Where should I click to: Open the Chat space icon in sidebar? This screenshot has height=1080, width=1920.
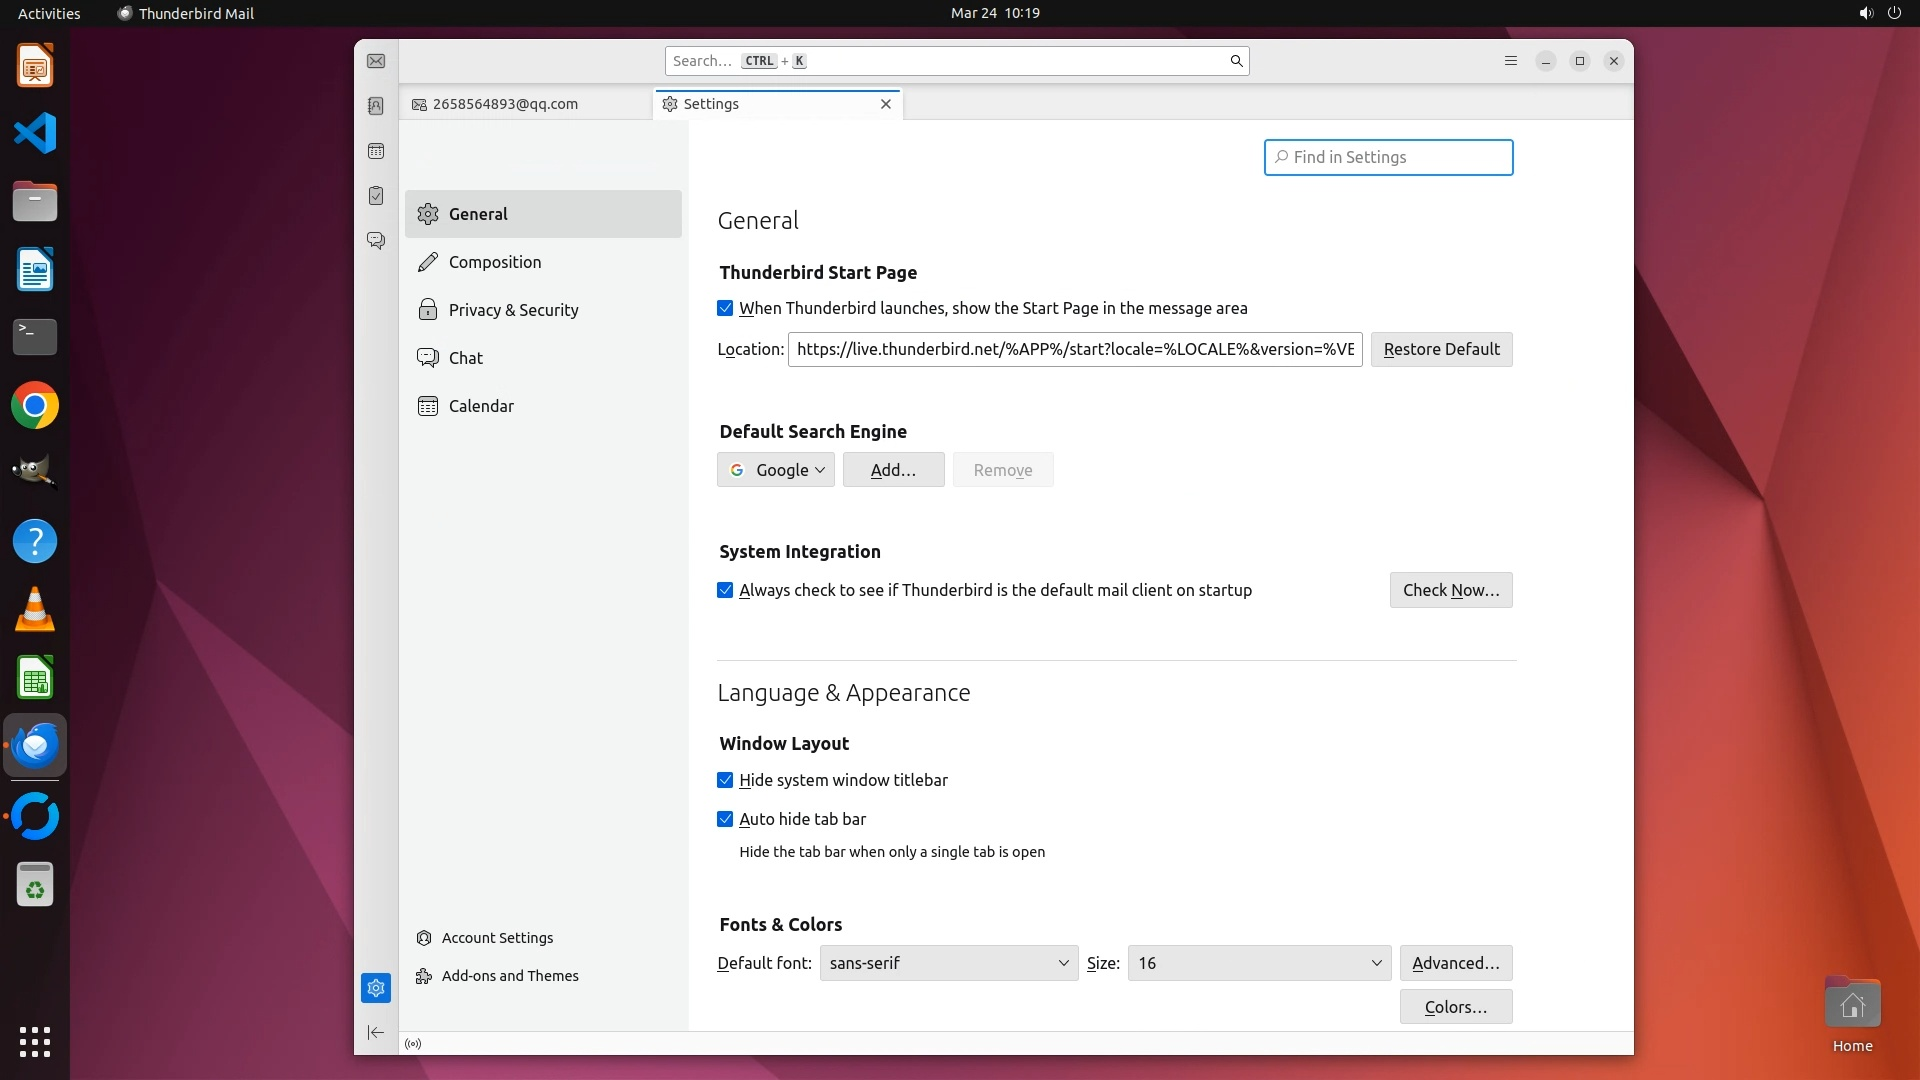376,241
